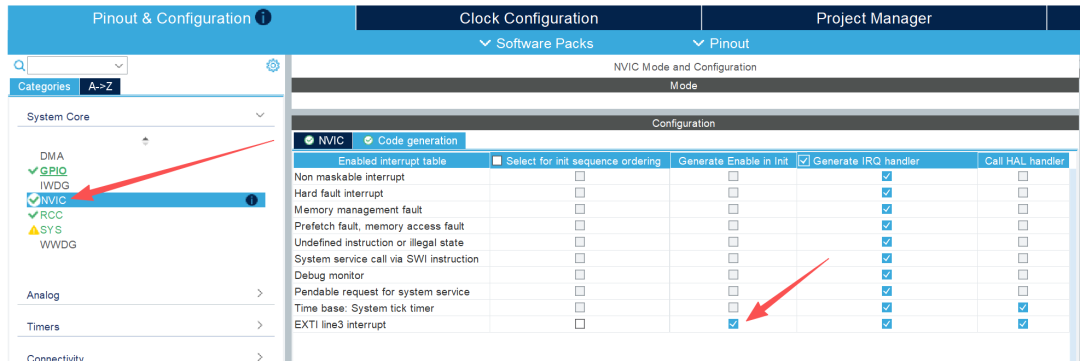1080x361 pixels.
Task: Open RCC in System Core list
Action: click(x=52, y=215)
